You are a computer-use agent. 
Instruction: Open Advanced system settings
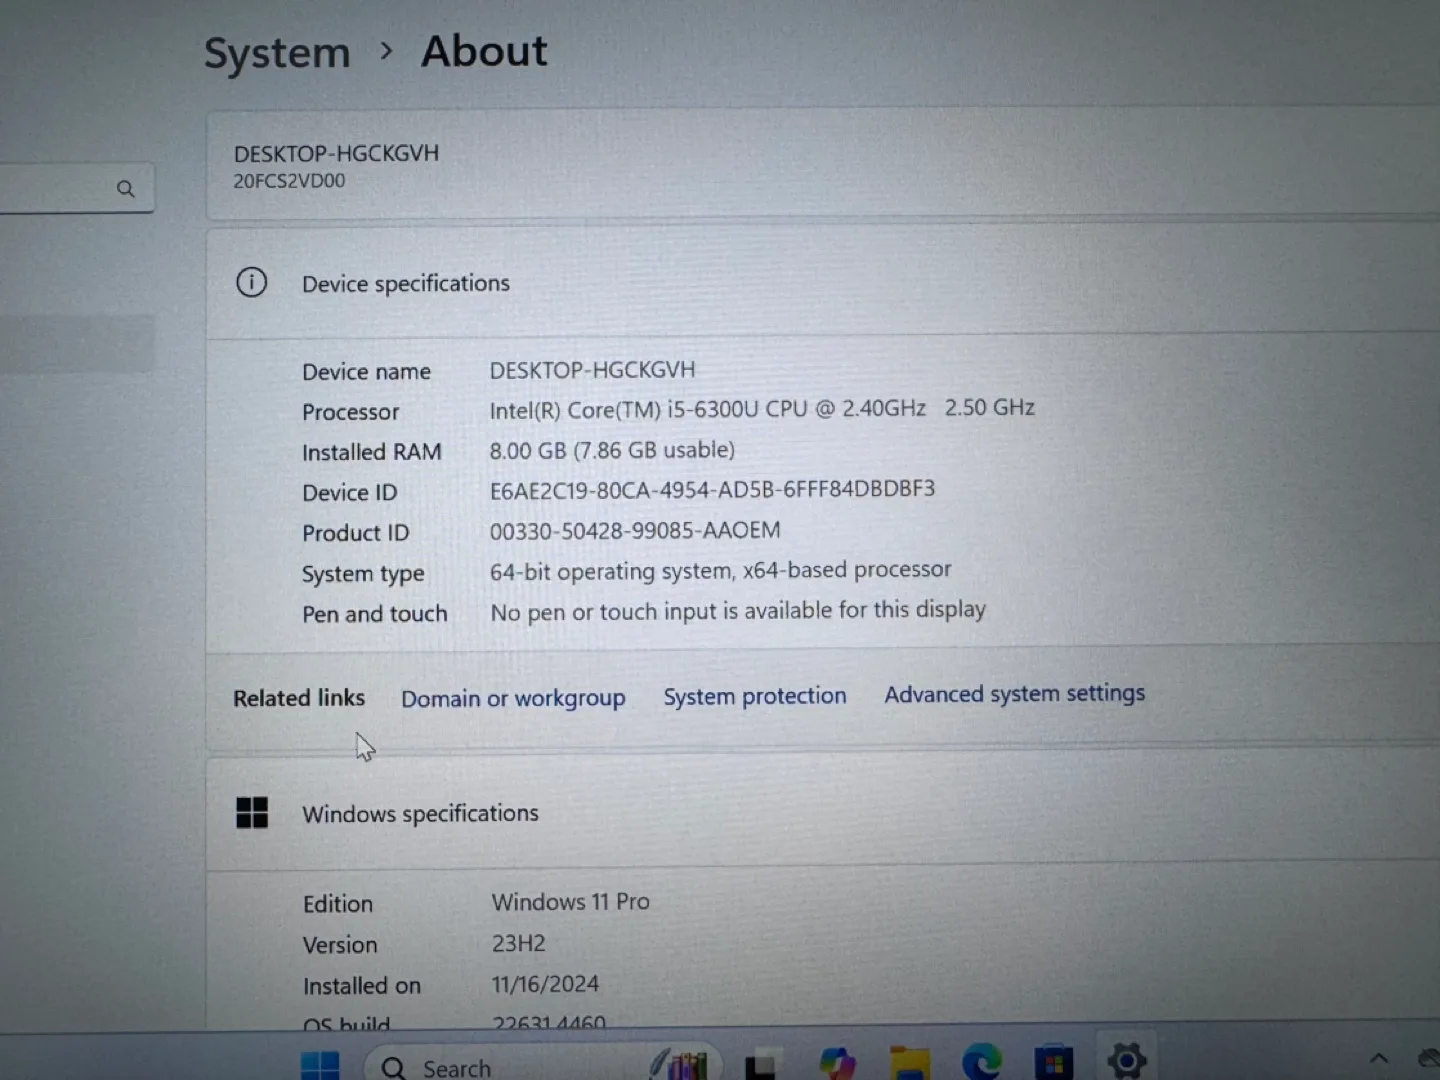(1014, 694)
